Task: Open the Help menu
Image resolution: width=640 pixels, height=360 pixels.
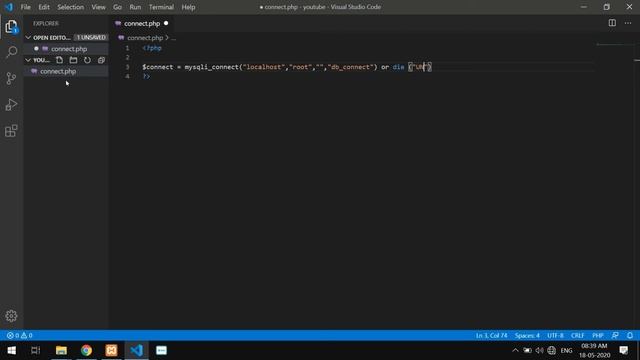Action: (x=188, y=7)
